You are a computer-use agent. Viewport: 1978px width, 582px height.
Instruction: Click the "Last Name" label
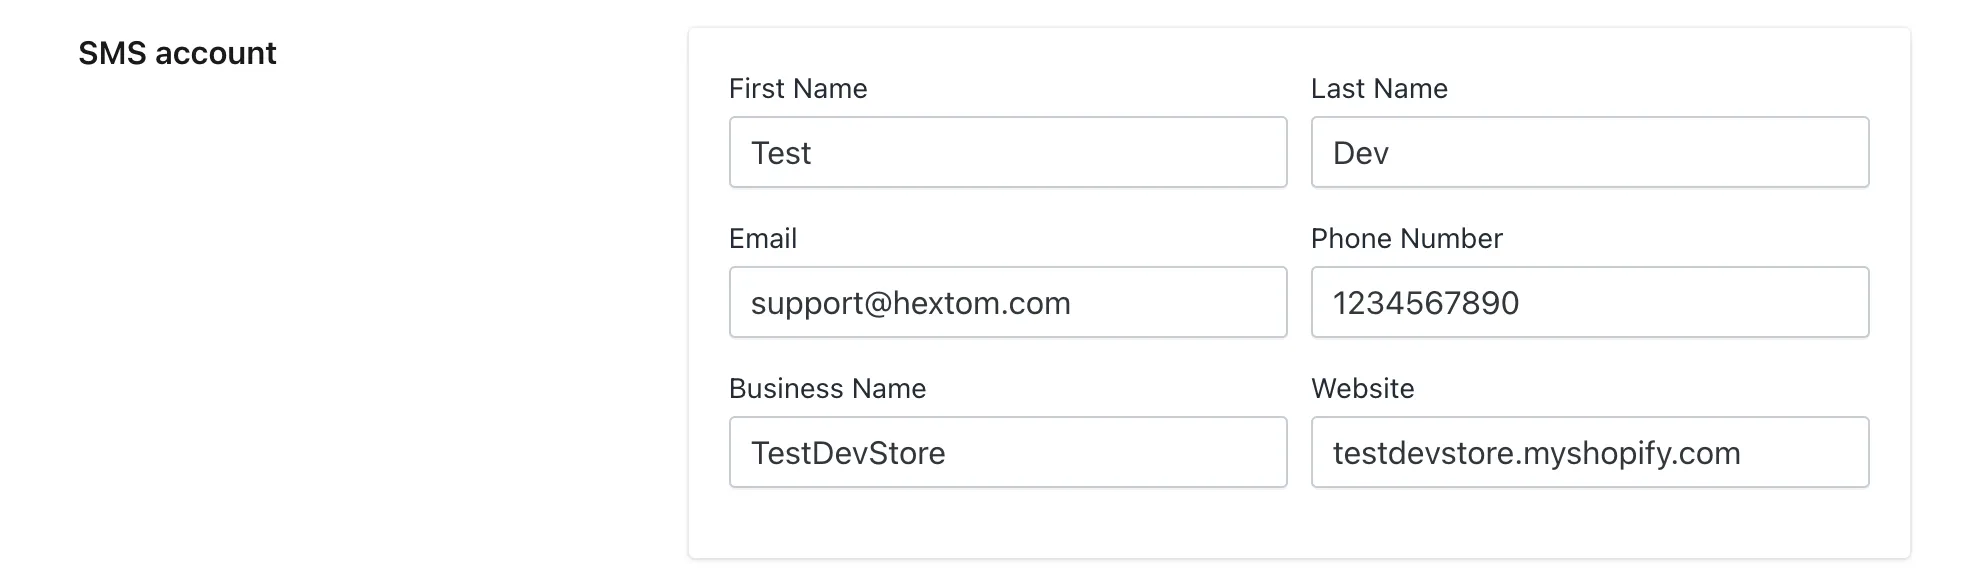coord(1379,89)
